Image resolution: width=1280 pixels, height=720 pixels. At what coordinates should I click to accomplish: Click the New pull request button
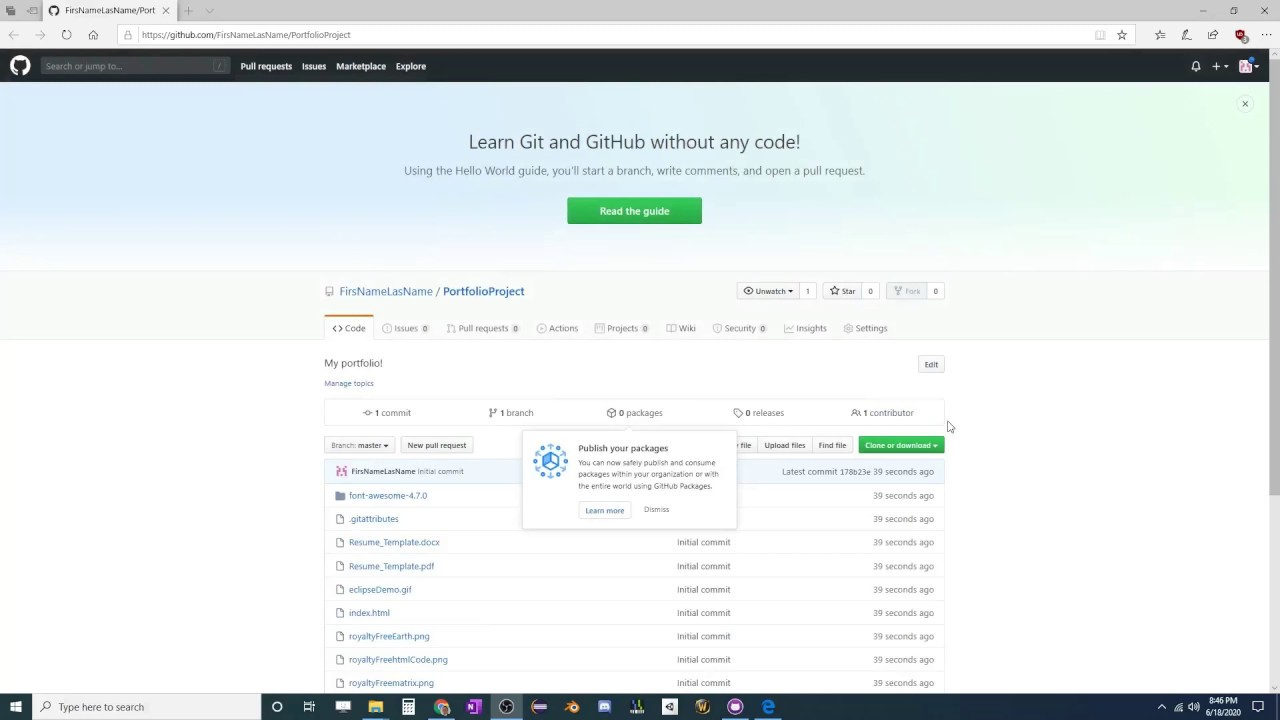(437, 445)
